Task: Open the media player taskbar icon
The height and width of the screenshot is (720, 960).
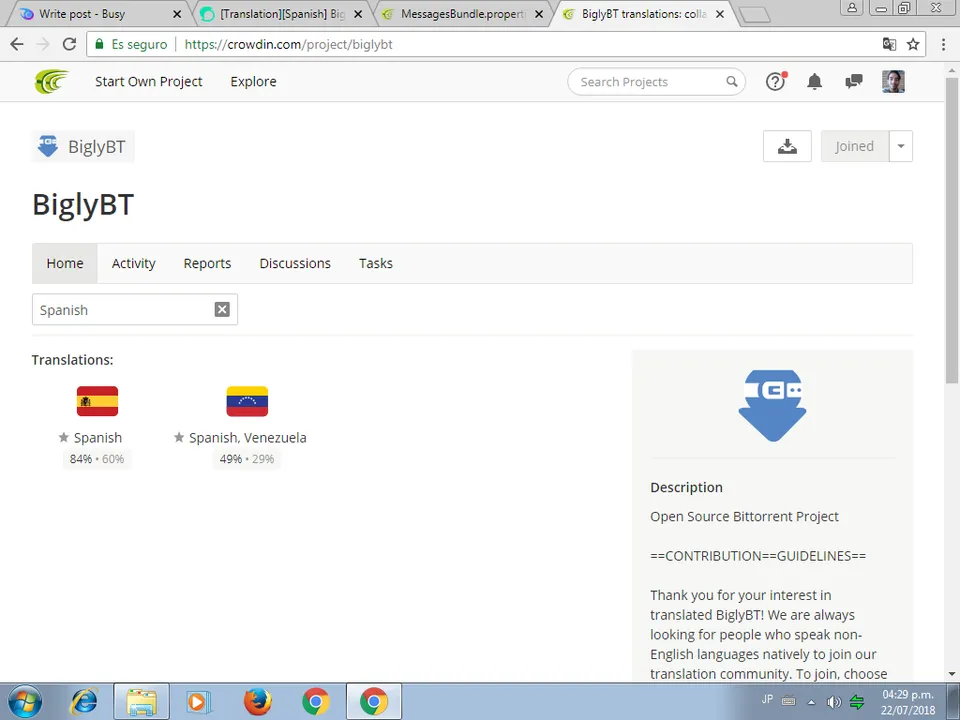Action: click(198, 702)
